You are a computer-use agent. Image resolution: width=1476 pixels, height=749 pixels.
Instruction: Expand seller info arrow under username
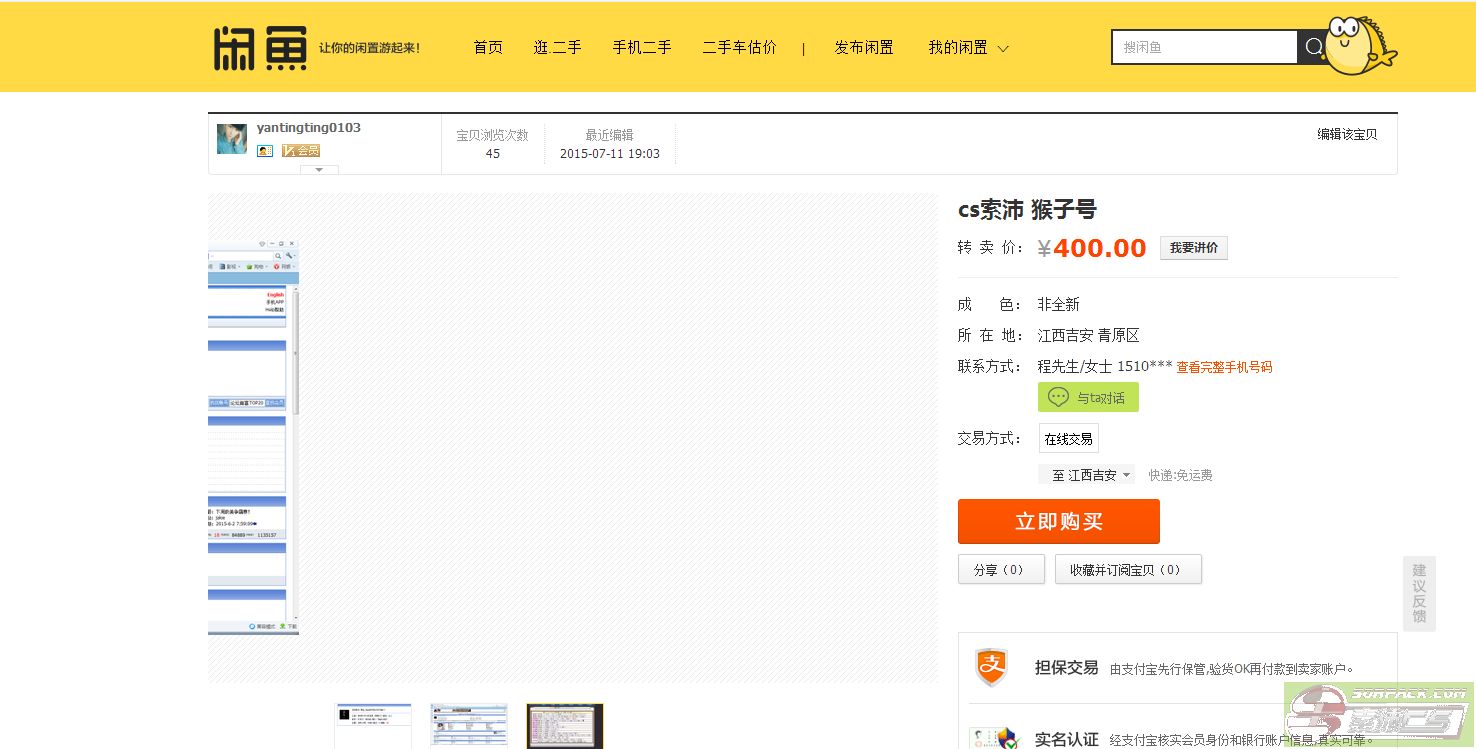[x=319, y=169]
